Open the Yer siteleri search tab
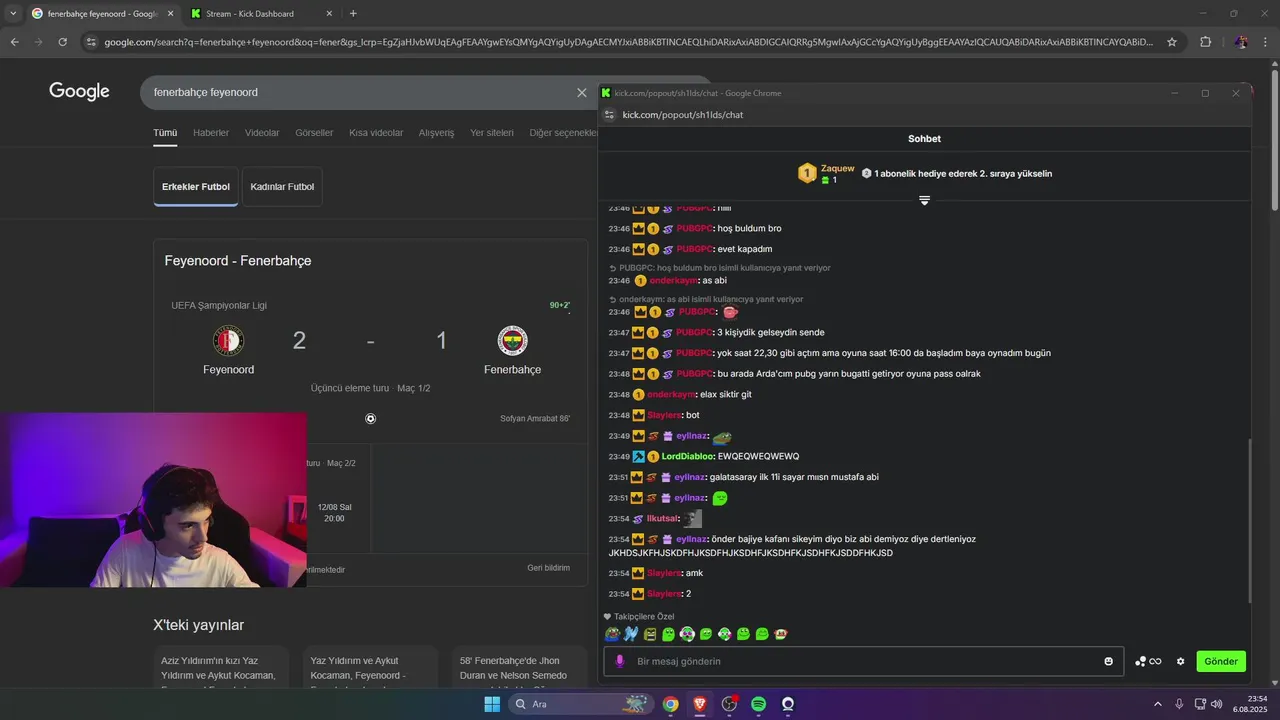 (x=492, y=133)
